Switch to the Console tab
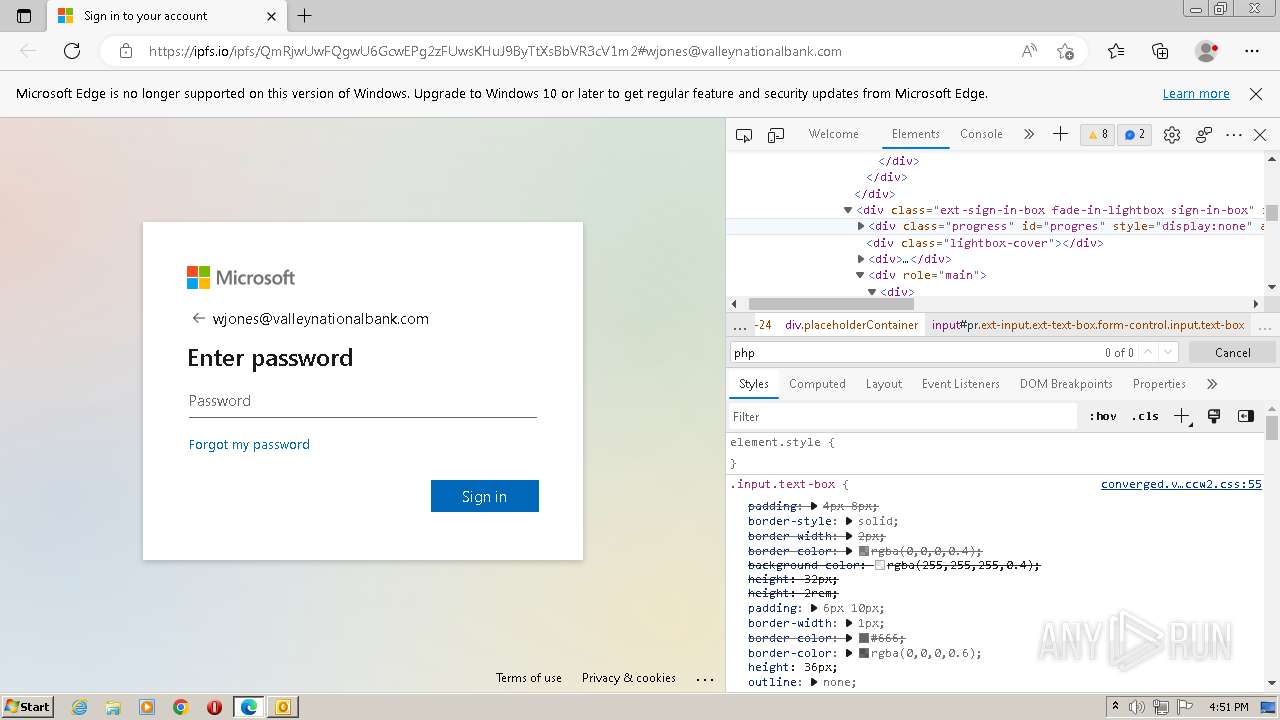The image size is (1280, 720). [x=981, y=134]
